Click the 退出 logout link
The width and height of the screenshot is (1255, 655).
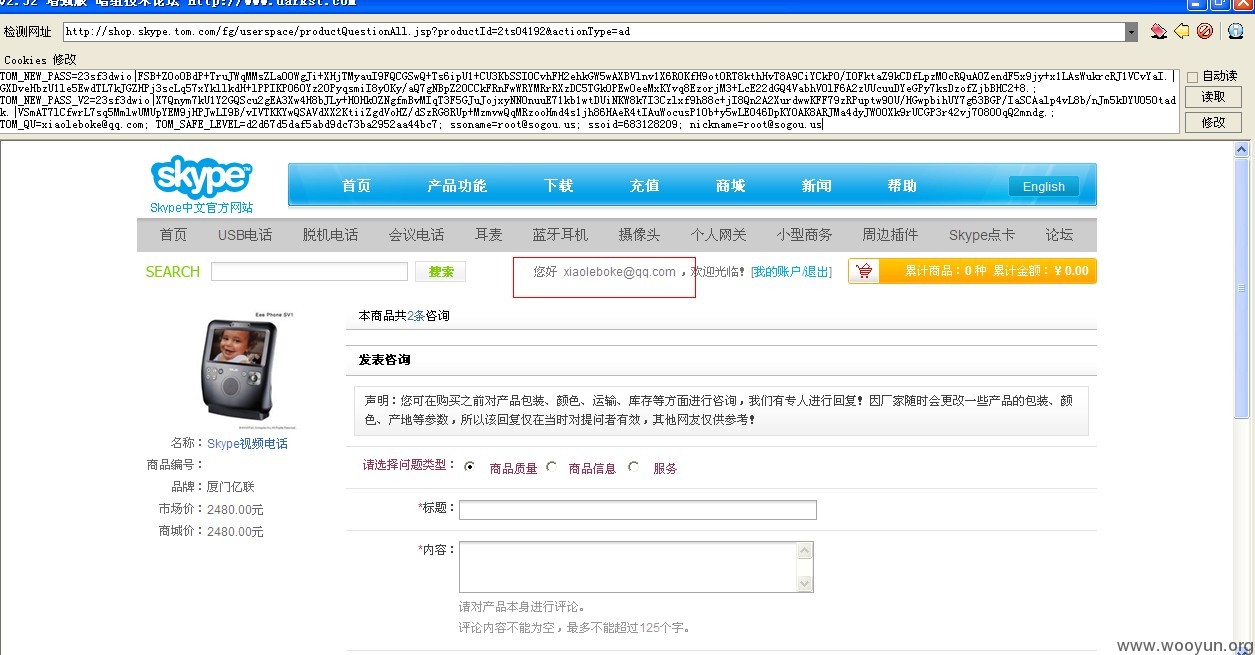[815, 272]
